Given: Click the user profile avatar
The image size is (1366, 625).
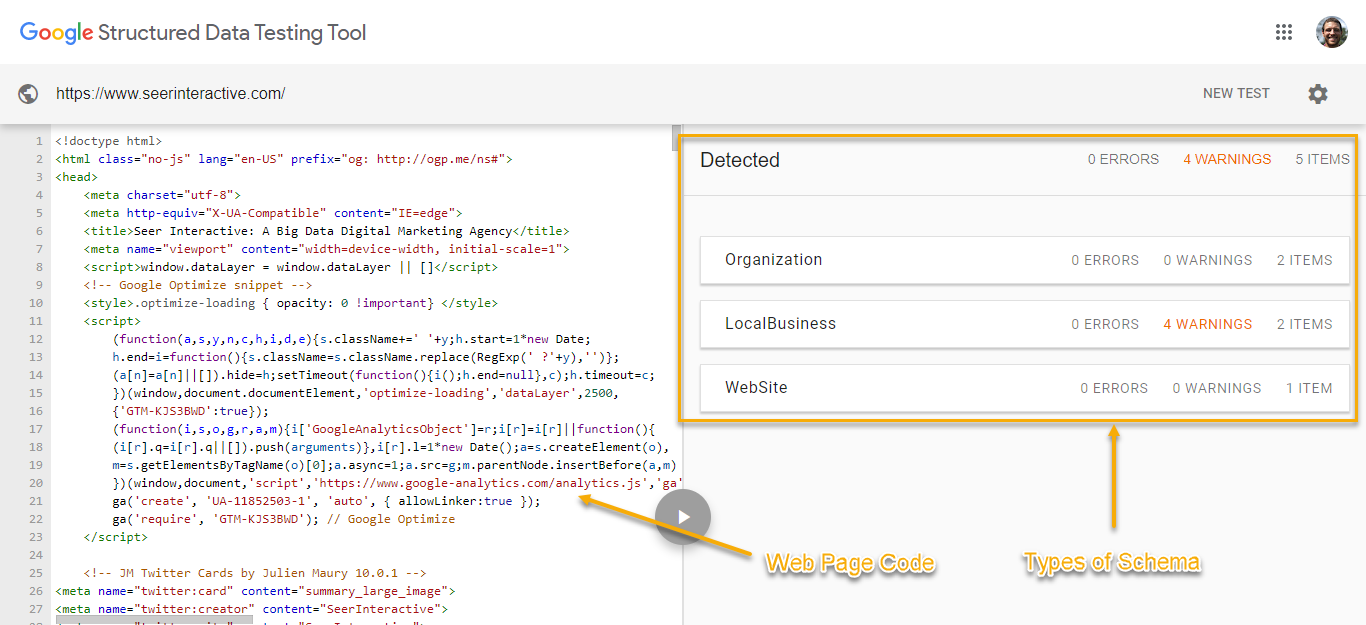Looking at the screenshot, I should tap(1331, 32).
